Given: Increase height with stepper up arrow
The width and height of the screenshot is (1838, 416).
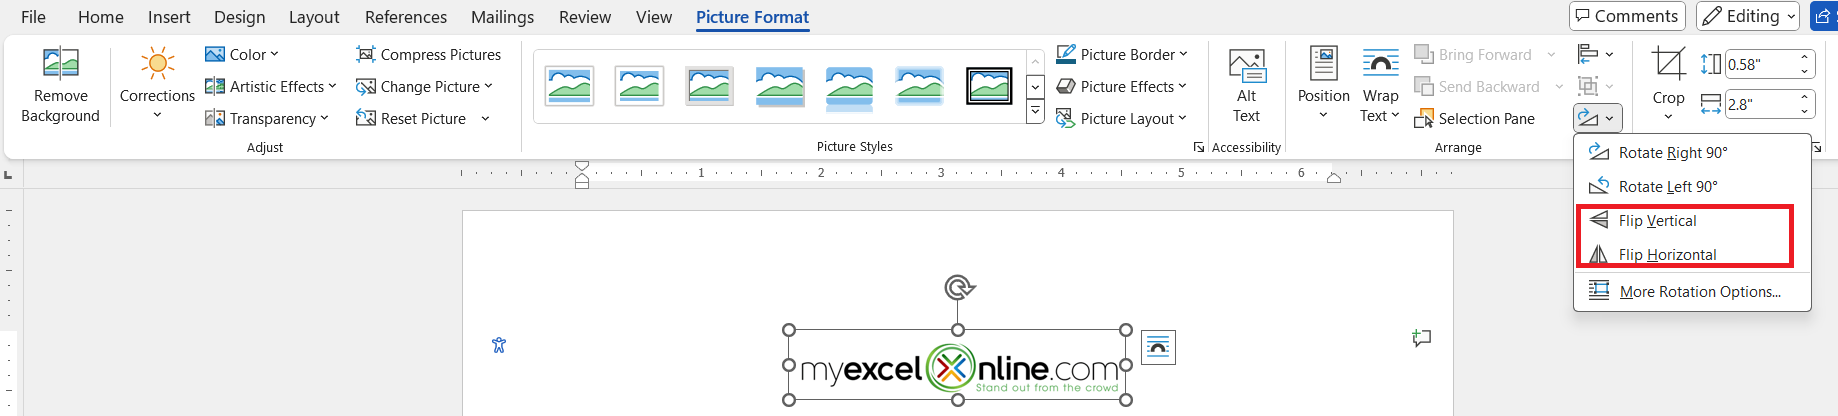Looking at the screenshot, I should pos(1804,57).
